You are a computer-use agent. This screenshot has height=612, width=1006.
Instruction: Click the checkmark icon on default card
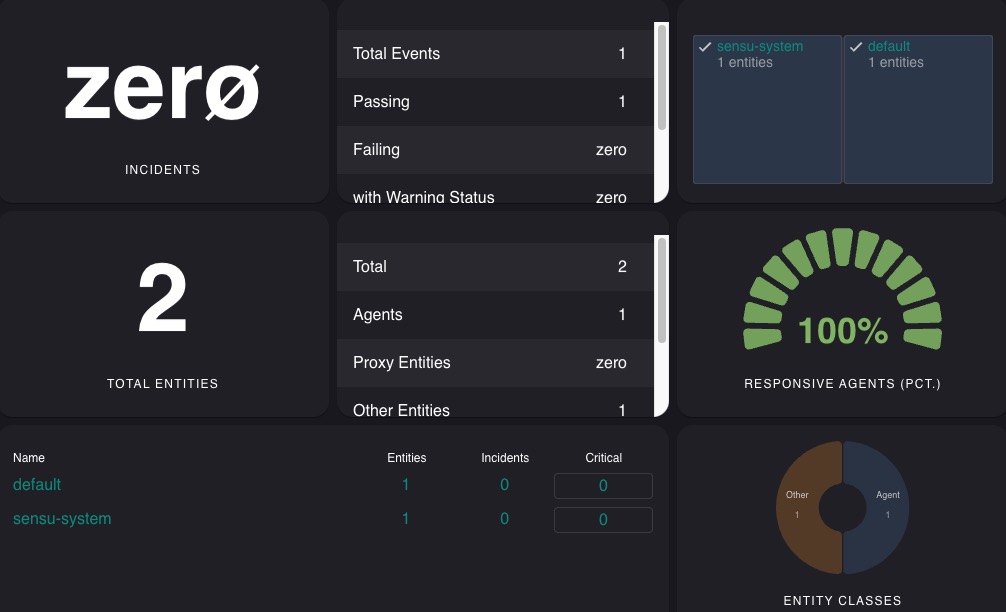point(855,46)
